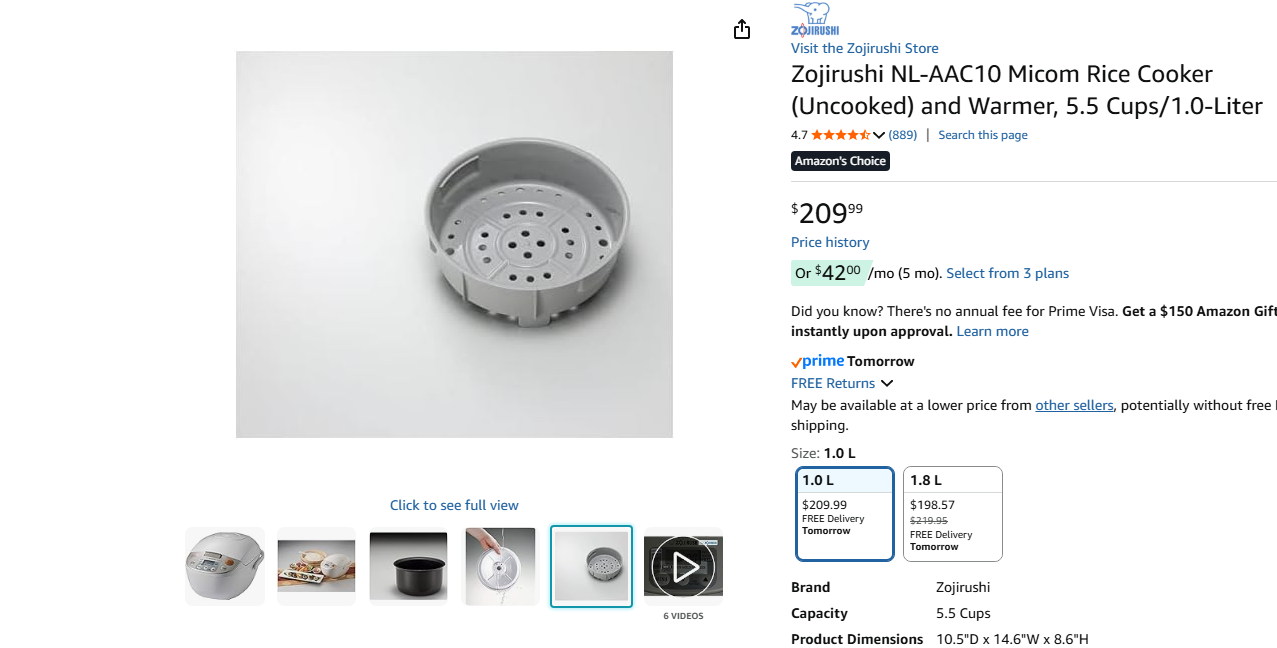Click the Amazon's Choice badge
The width and height of the screenshot is (1277, 648).
(840, 161)
